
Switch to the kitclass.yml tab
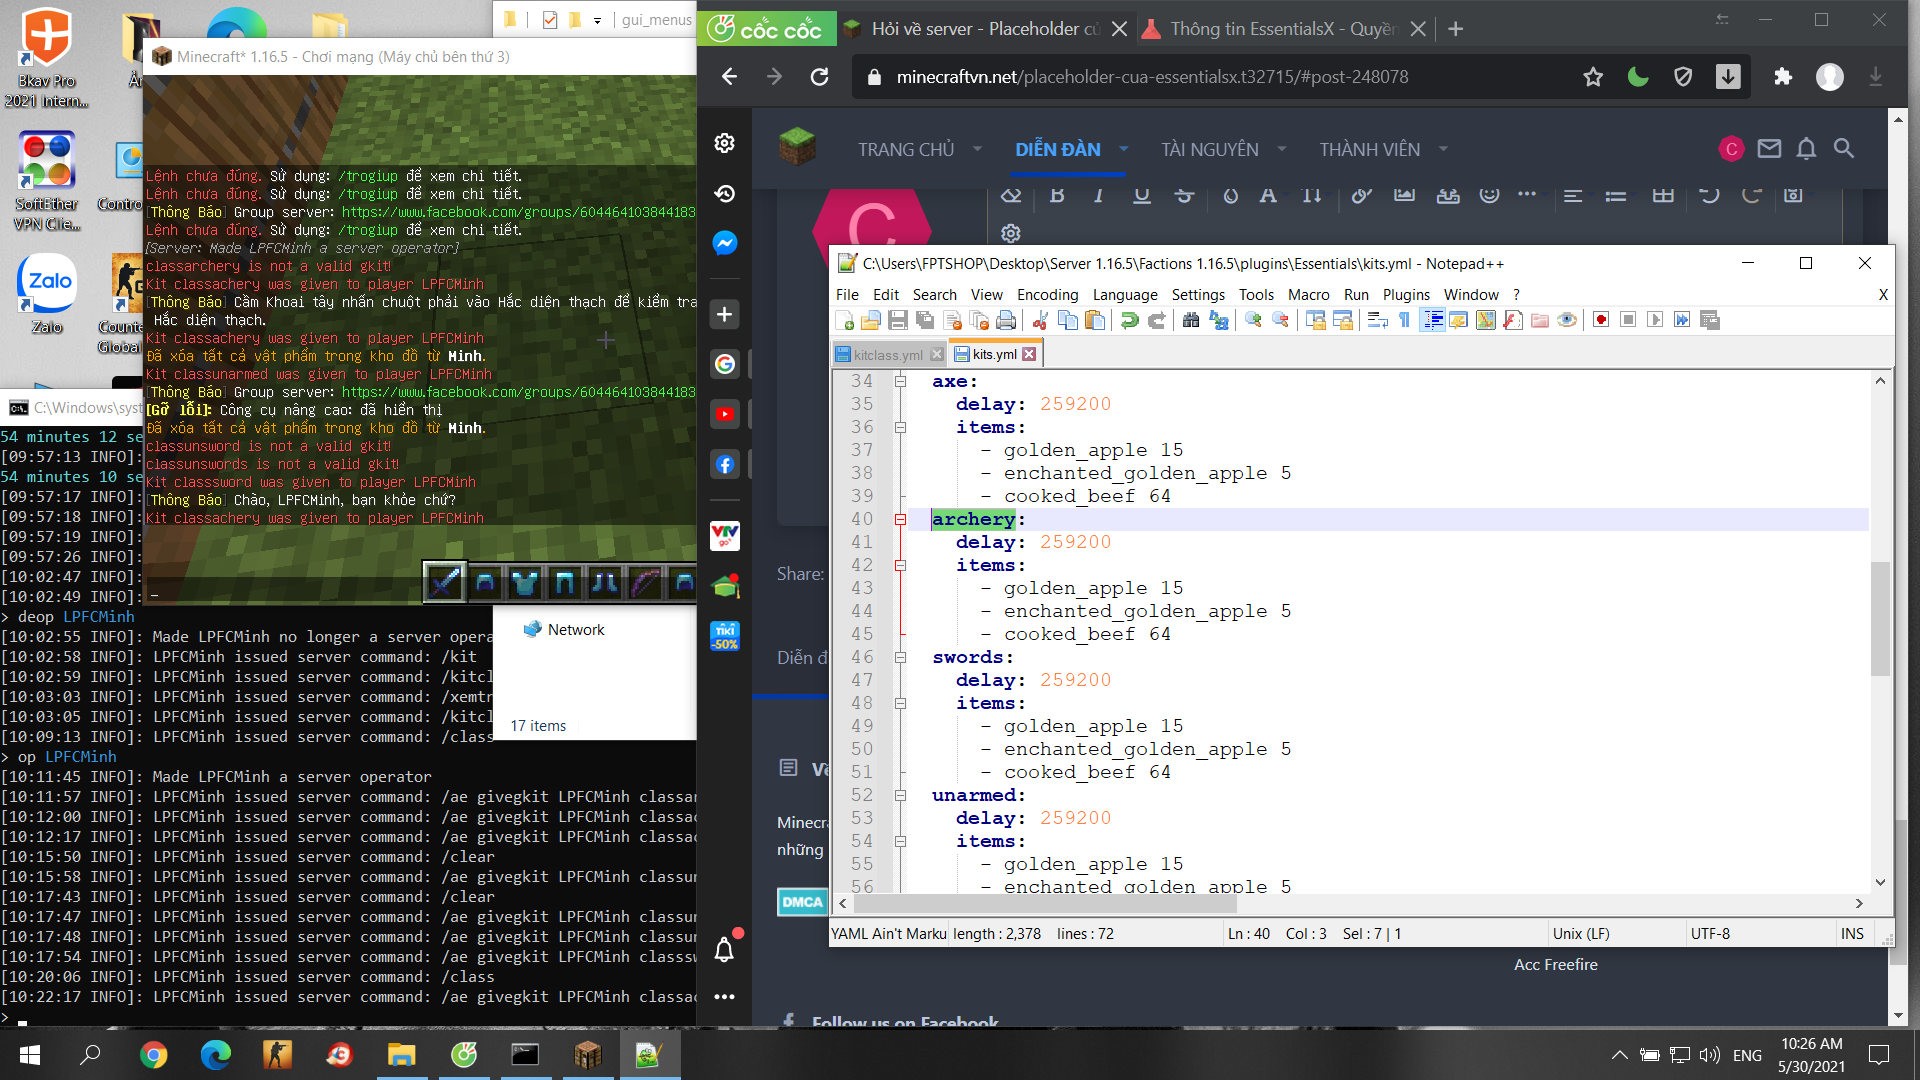[x=887, y=354]
